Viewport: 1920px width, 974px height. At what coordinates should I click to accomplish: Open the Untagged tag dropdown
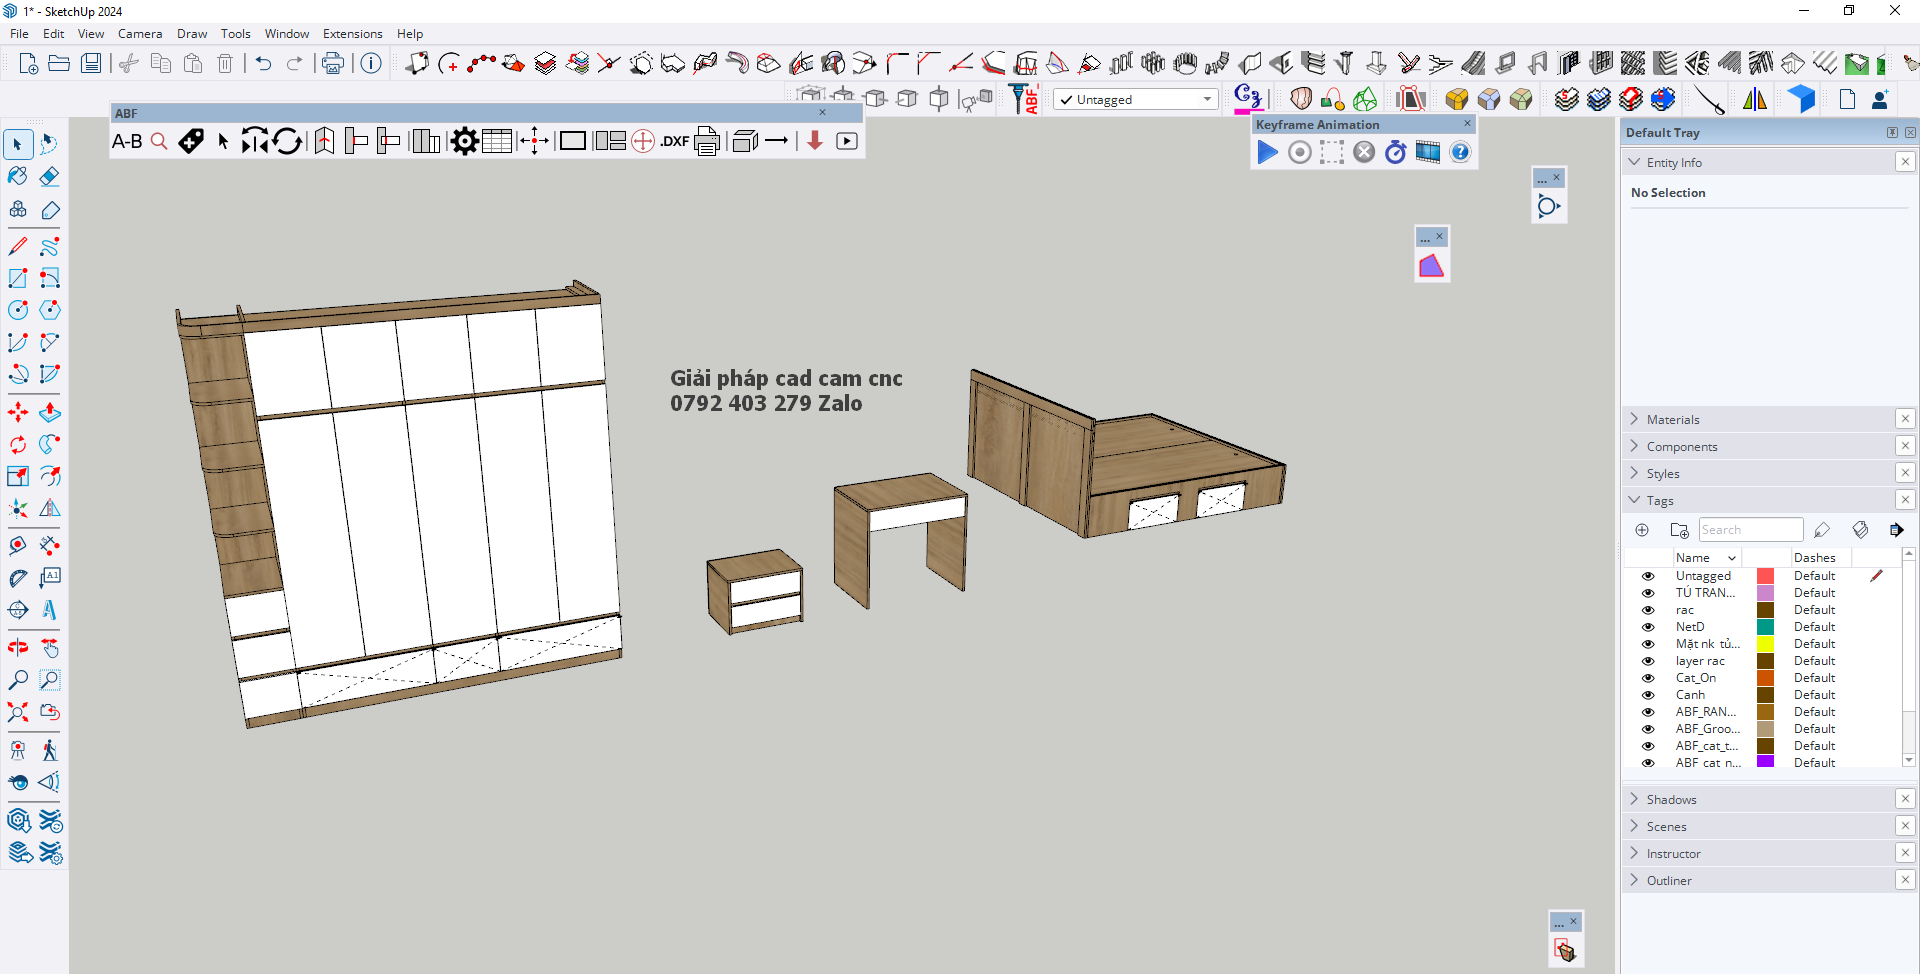coord(1207,99)
